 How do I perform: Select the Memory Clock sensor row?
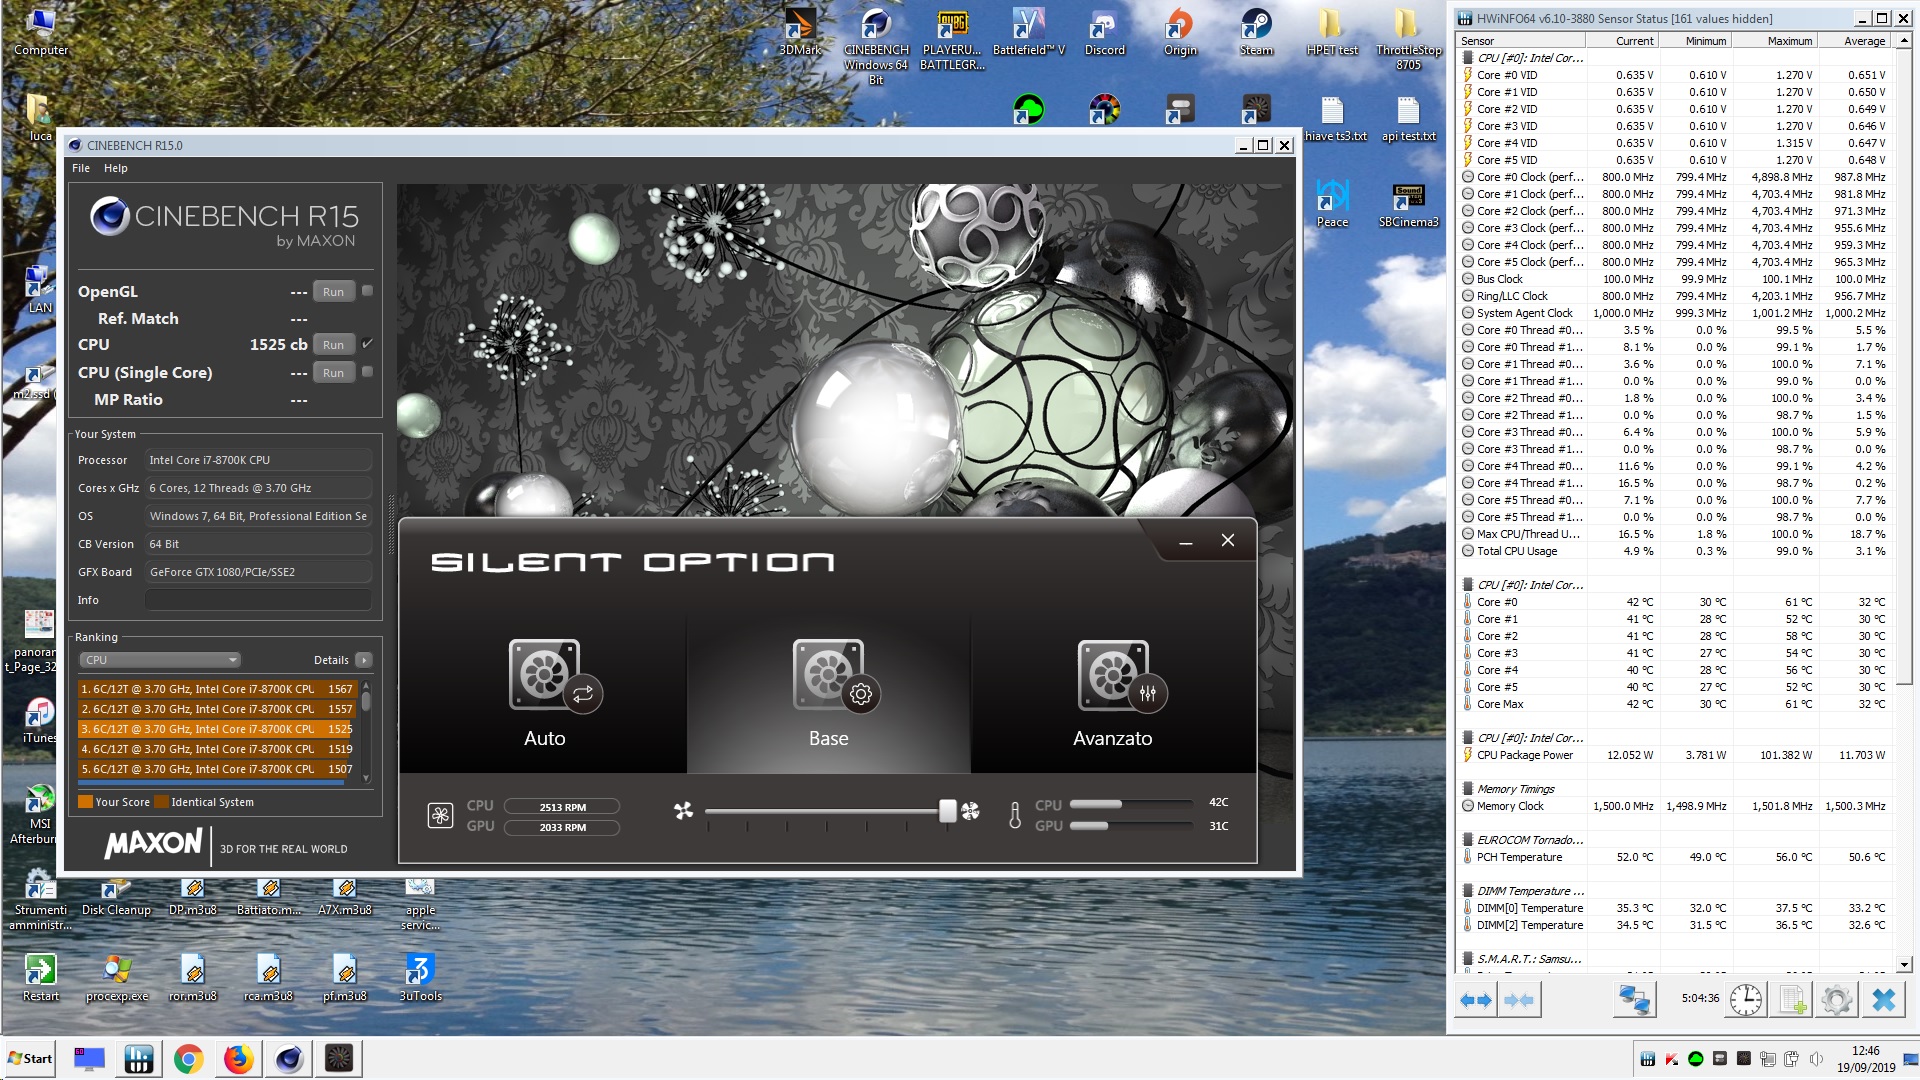1676,806
